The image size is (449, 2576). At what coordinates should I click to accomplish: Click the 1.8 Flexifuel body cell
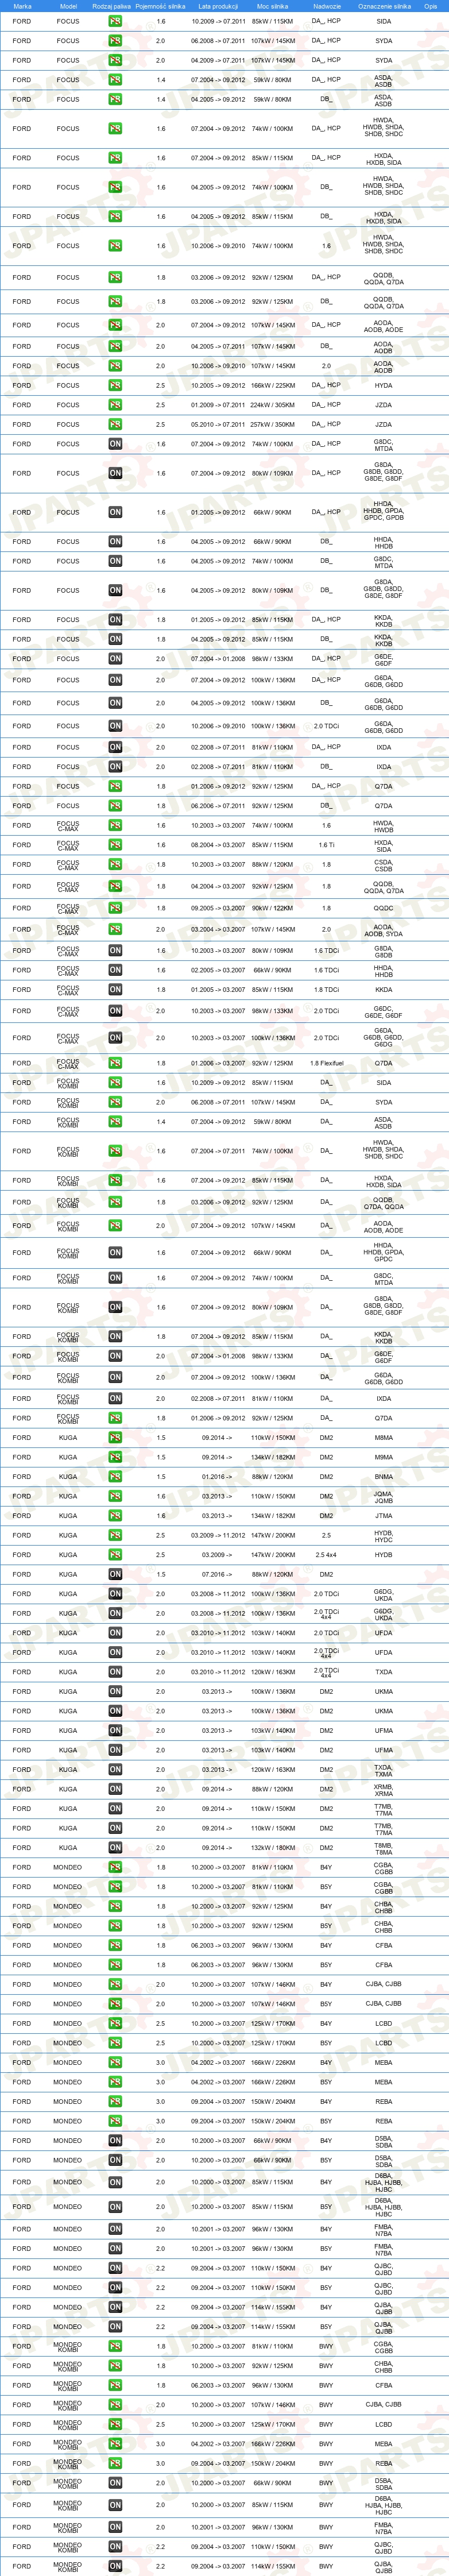click(x=326, y=1063)
